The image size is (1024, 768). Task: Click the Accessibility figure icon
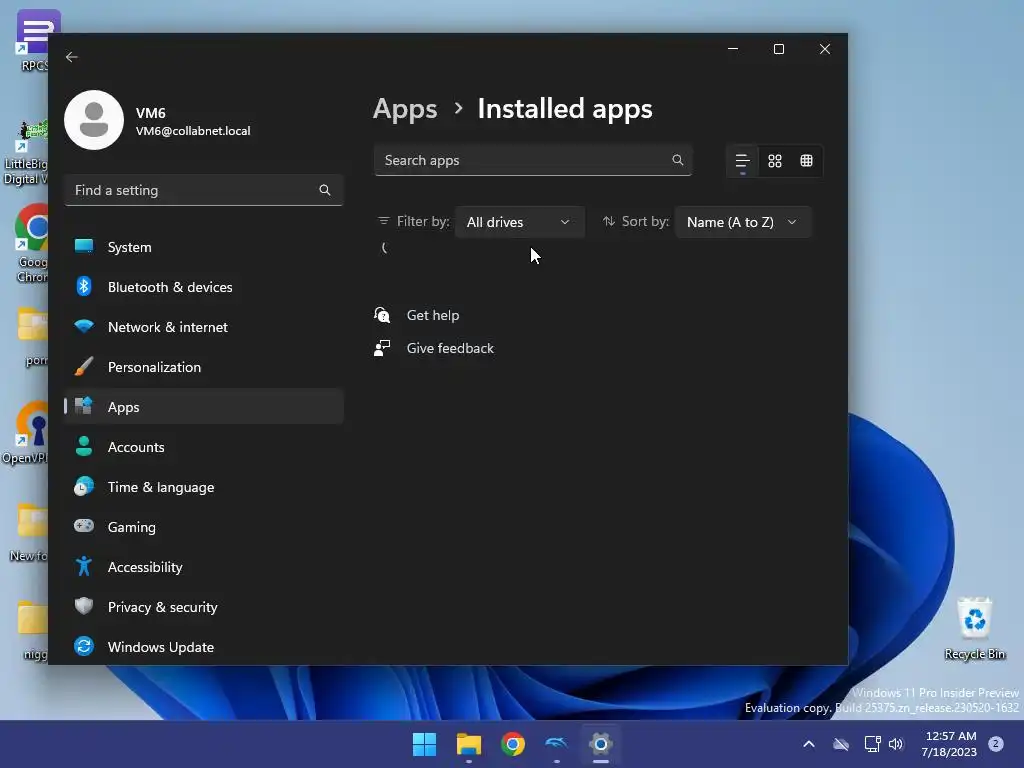tap(84, 566)
